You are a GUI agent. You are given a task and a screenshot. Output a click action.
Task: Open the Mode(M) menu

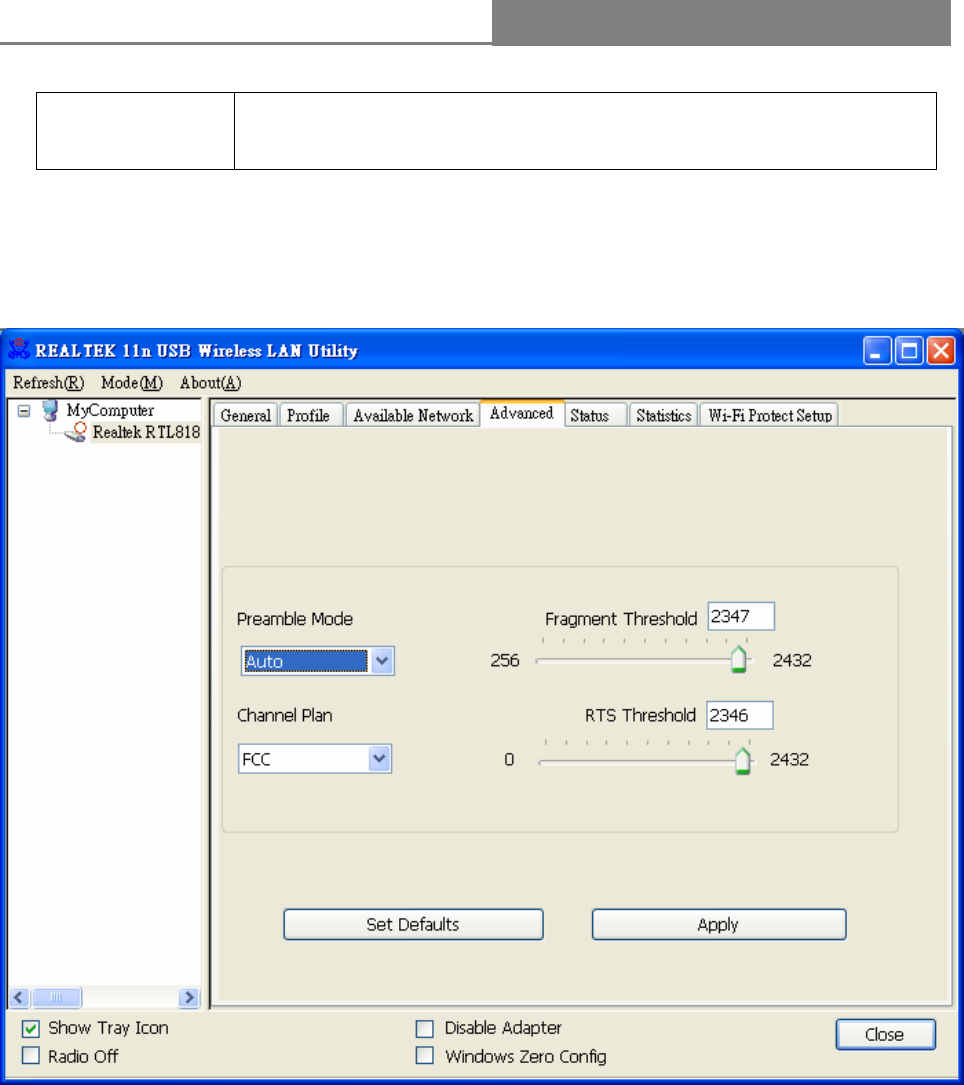pos(131,383)
